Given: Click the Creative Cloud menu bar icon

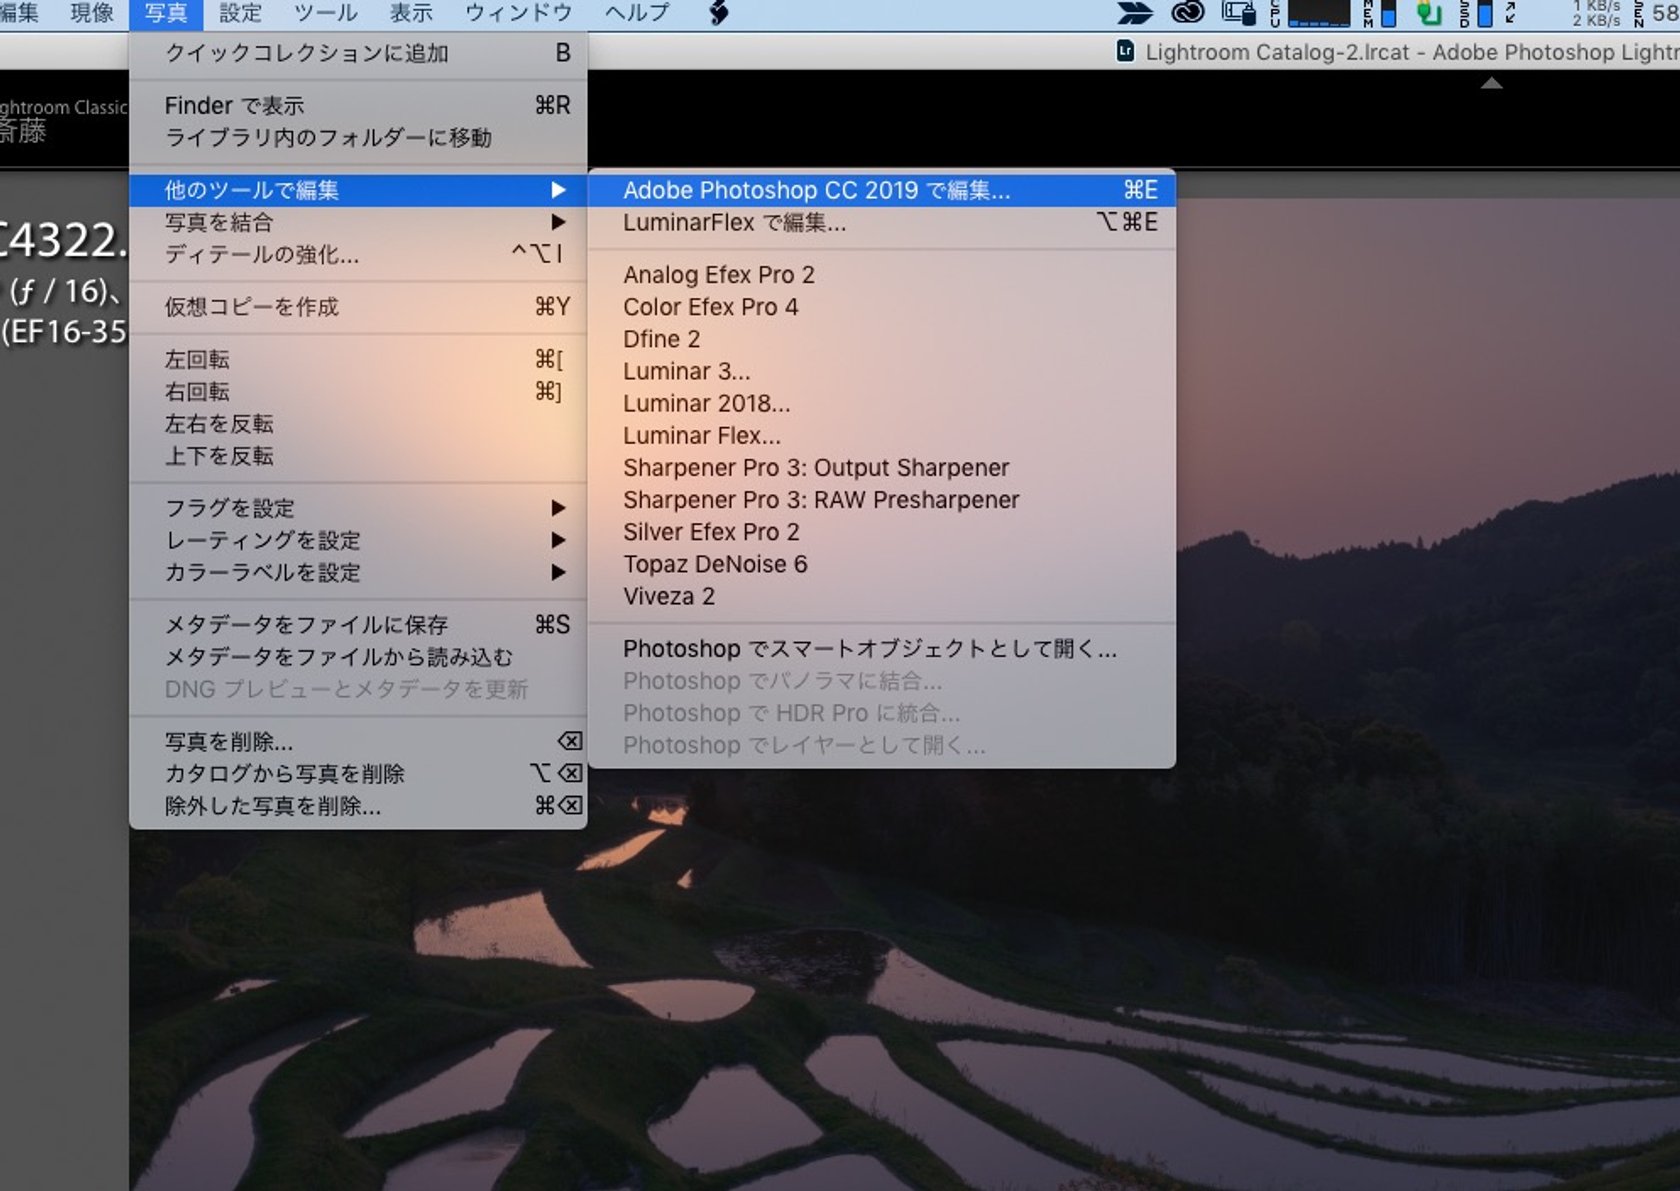Looking at the screenshot, I should click(1187, 13).
